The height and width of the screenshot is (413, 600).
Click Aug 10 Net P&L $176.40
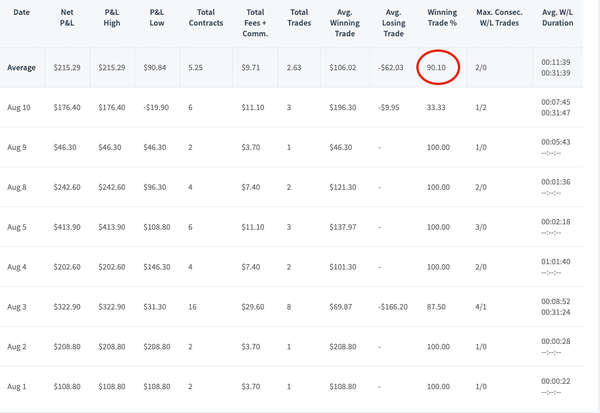pyautogui.click(x=67, y=108)
